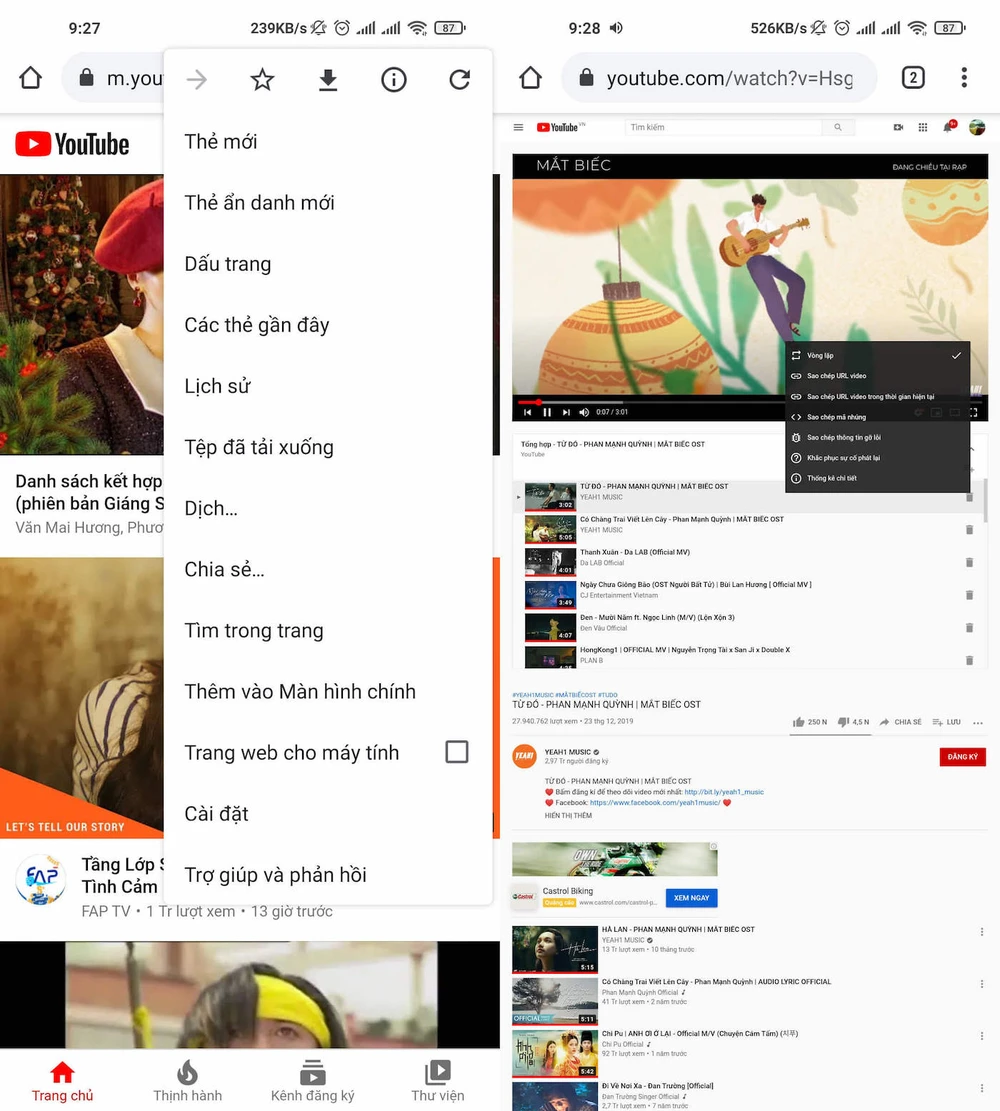The height and width of the screenshot is (1111, 1000).
Task: Open page info with the info icon
Action: (x=393, y=79)
